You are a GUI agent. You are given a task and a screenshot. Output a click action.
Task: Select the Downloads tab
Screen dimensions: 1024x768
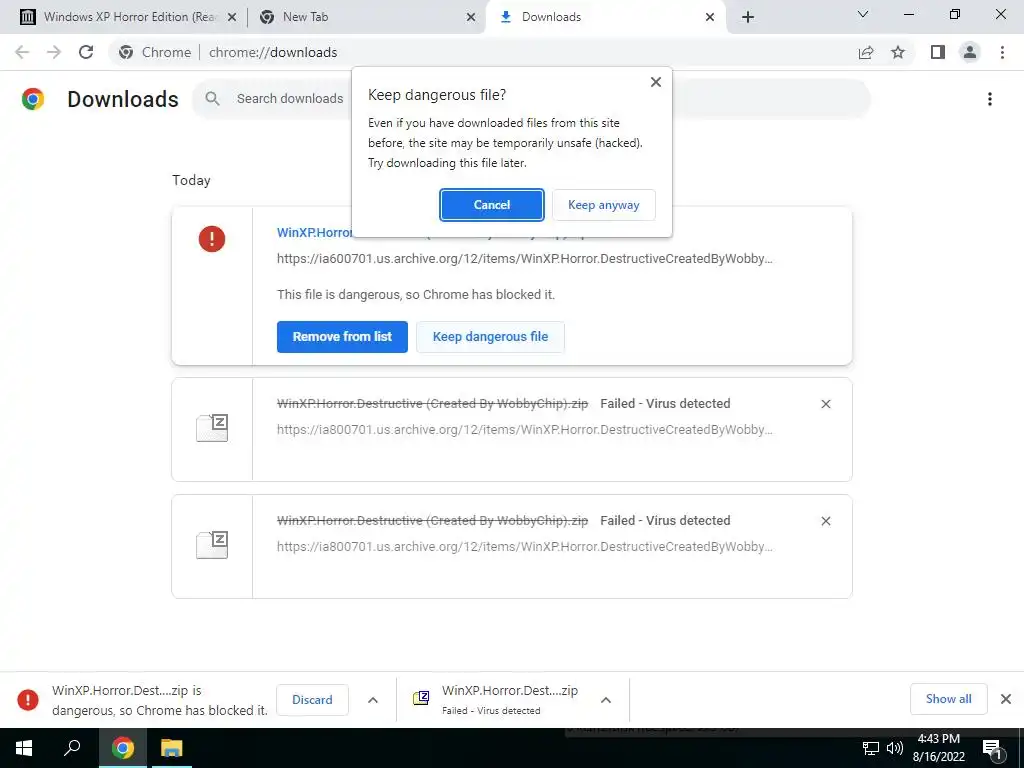click(604, 17)
